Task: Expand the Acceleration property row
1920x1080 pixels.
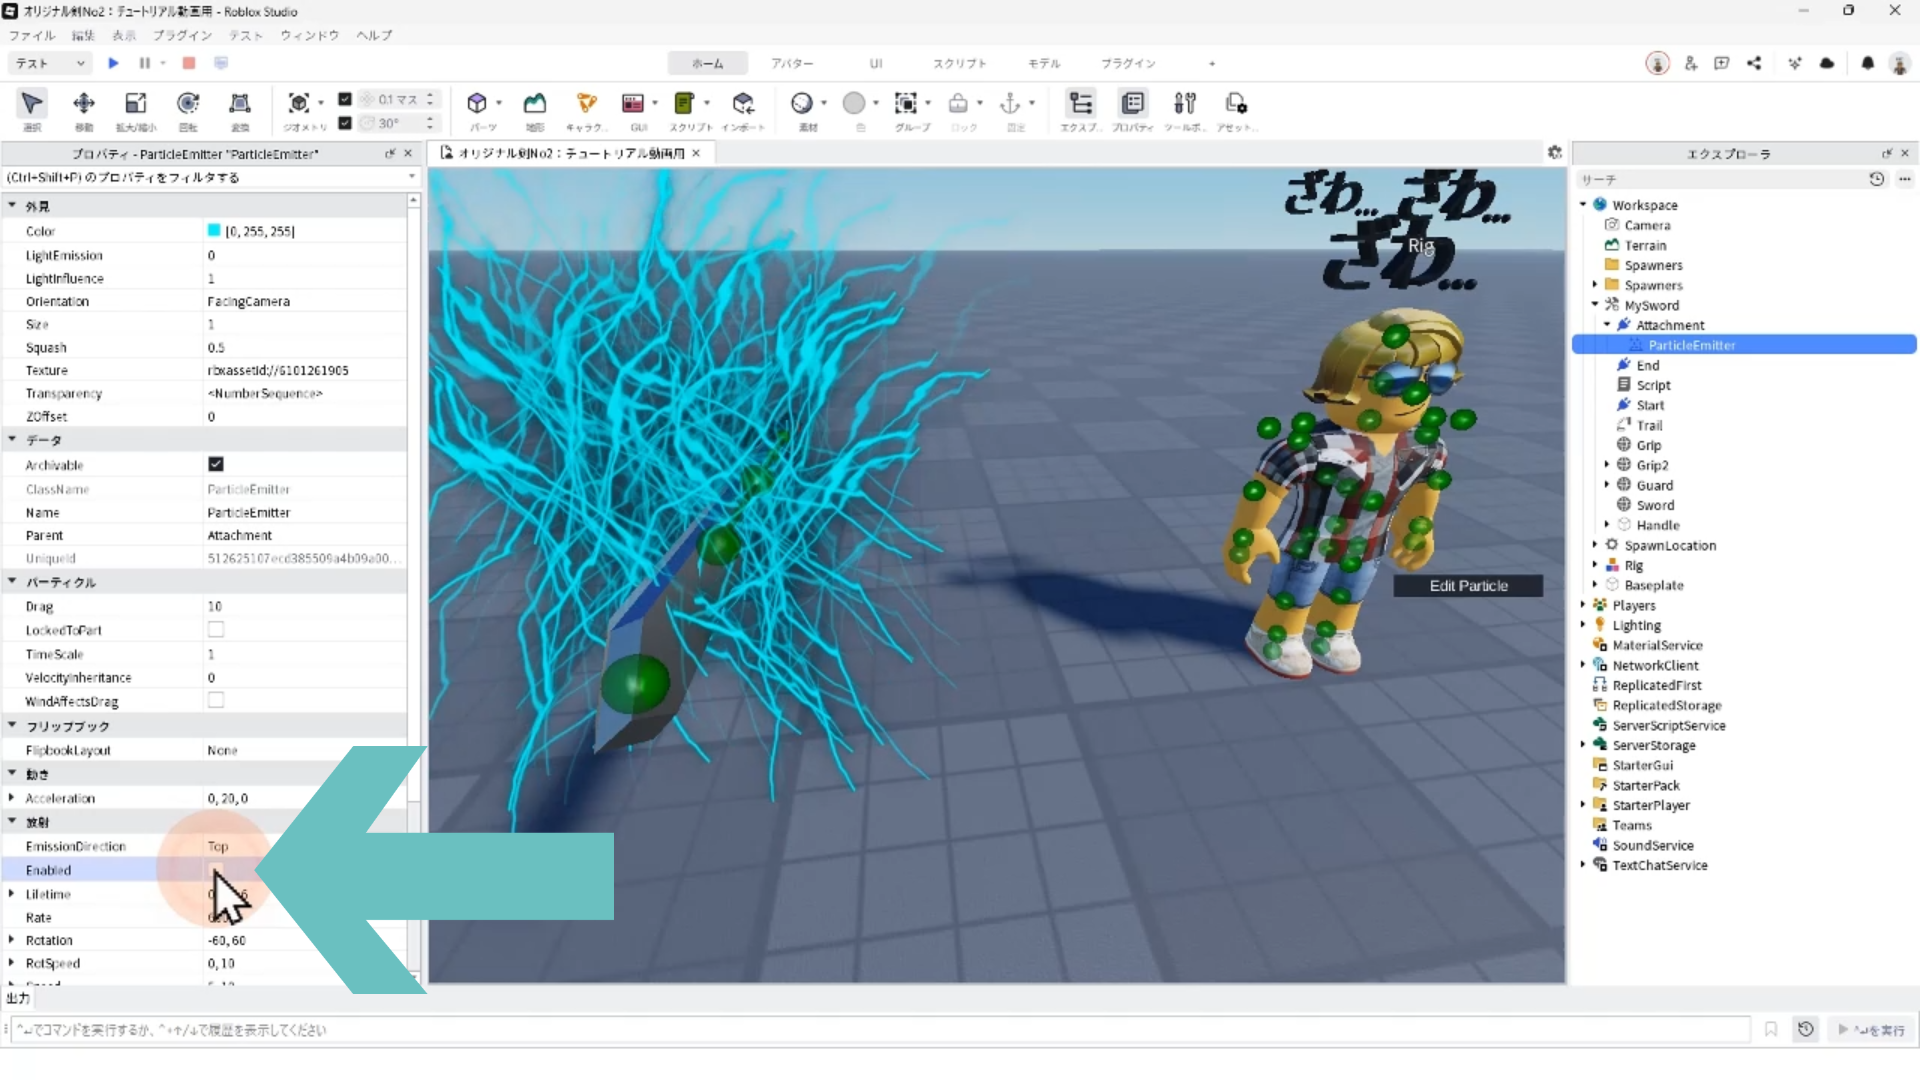Action: pyautogui.click(x=11, y=798)
